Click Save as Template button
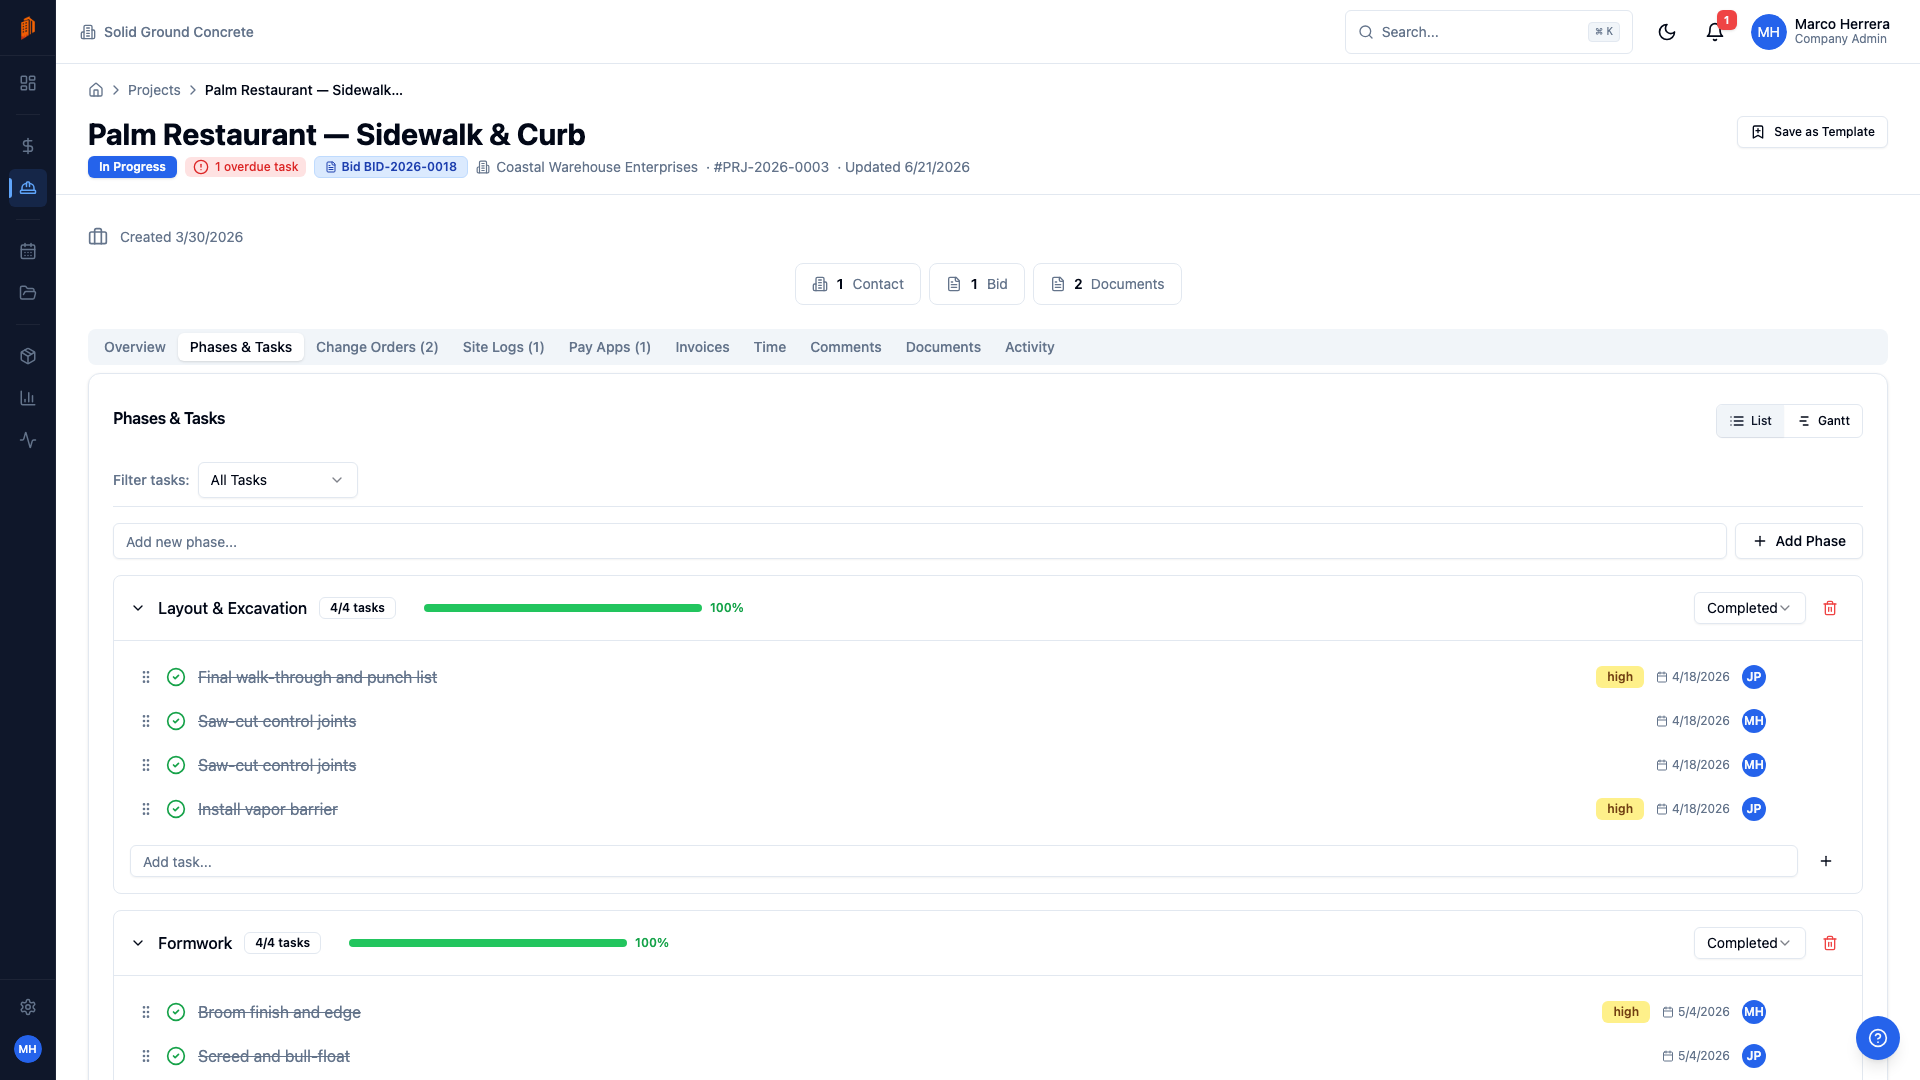Viewport: 1920px width, 1080px height. point(1812,132)
